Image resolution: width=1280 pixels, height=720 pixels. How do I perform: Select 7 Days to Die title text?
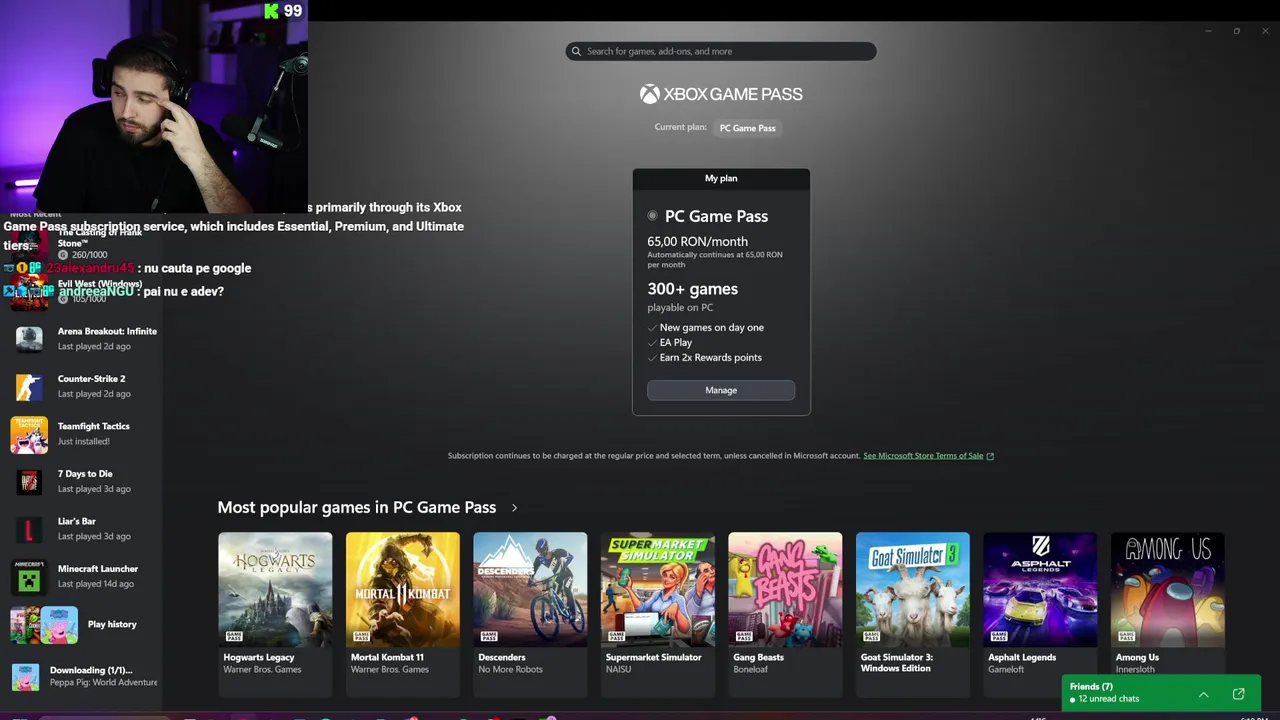(x=85, y=474)
